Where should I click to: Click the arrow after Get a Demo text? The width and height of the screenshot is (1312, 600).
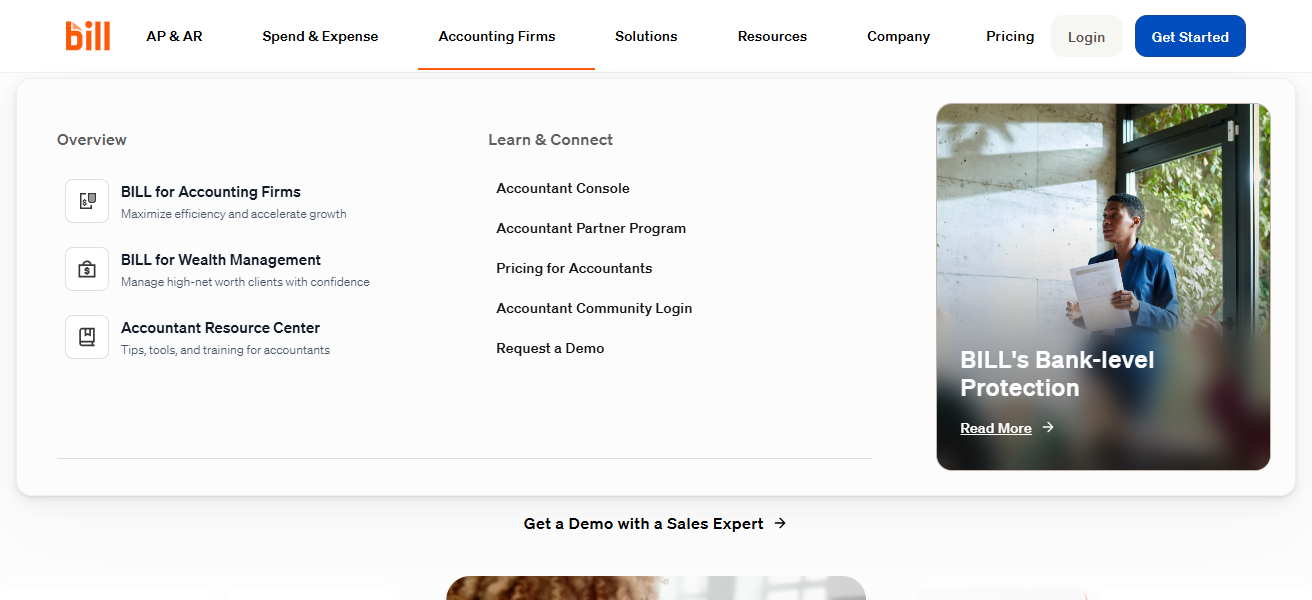(780, 523)
